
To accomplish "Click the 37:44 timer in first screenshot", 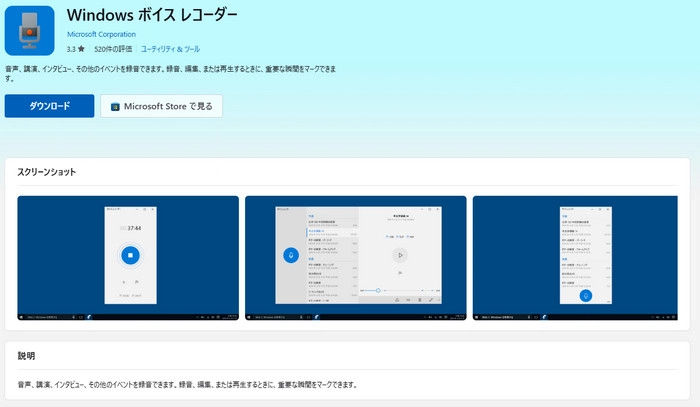I will [131, 228].
